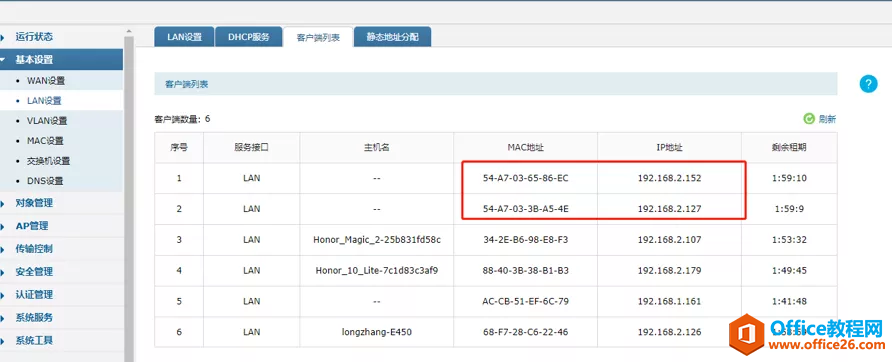Click IP address 192.168.2.152

point(670,178)
